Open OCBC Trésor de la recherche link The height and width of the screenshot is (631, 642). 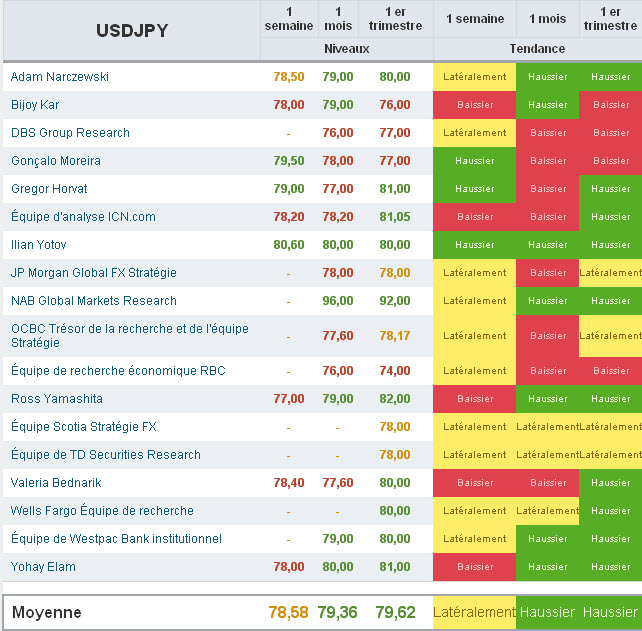(x=130, y=335)
